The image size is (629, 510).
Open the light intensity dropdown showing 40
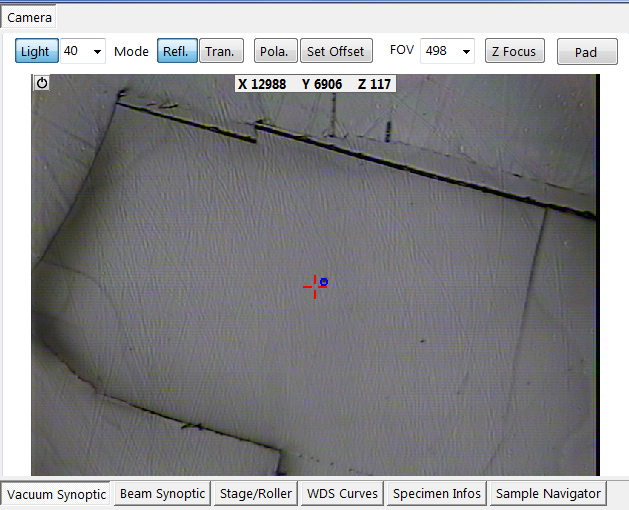(x=83, y=51)
